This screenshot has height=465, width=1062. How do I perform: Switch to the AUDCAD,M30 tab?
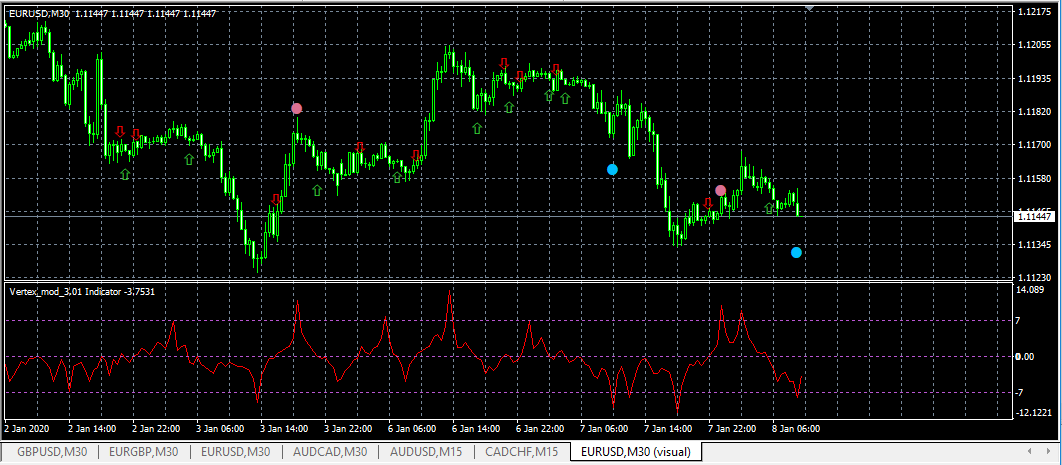(x=330, y=452)
